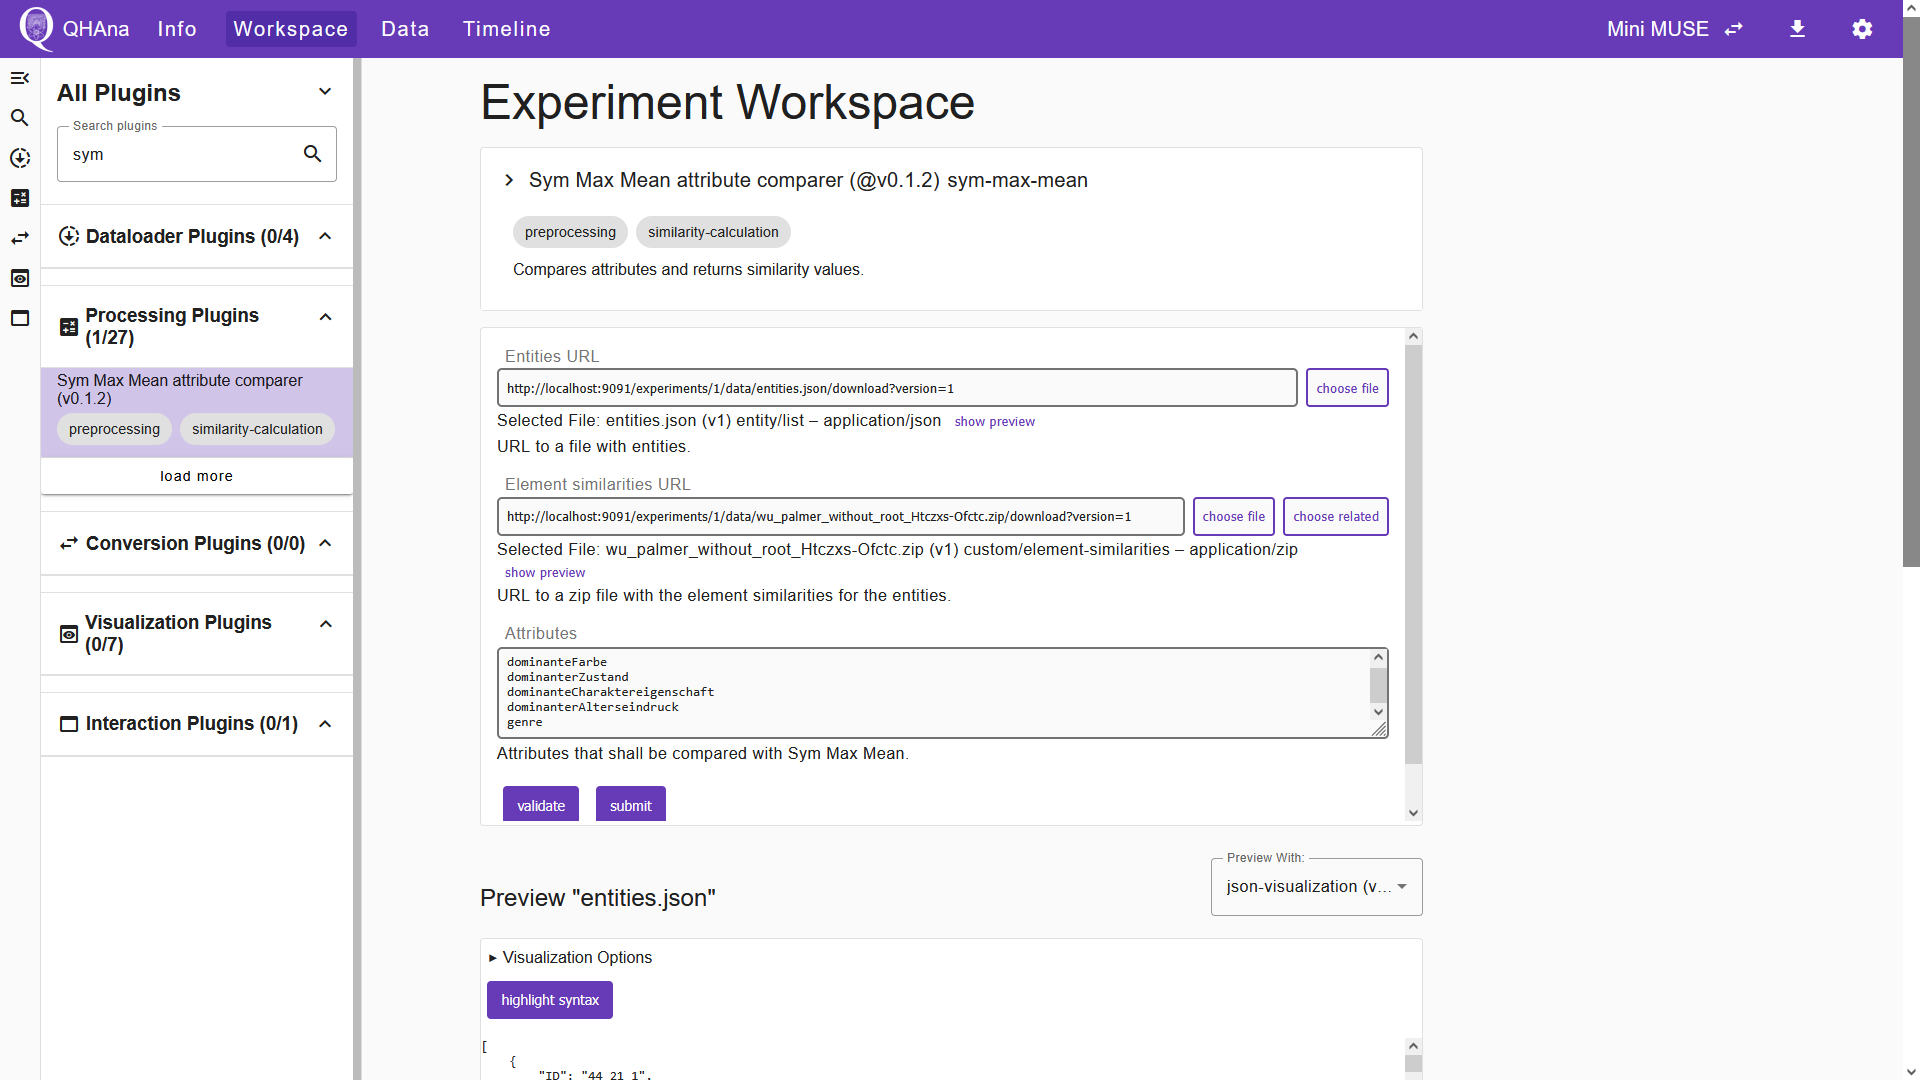This screenshot has width=1920, height=1080.
Task: Select the dataloader icon in the left rail
Action: coord(20,158)
